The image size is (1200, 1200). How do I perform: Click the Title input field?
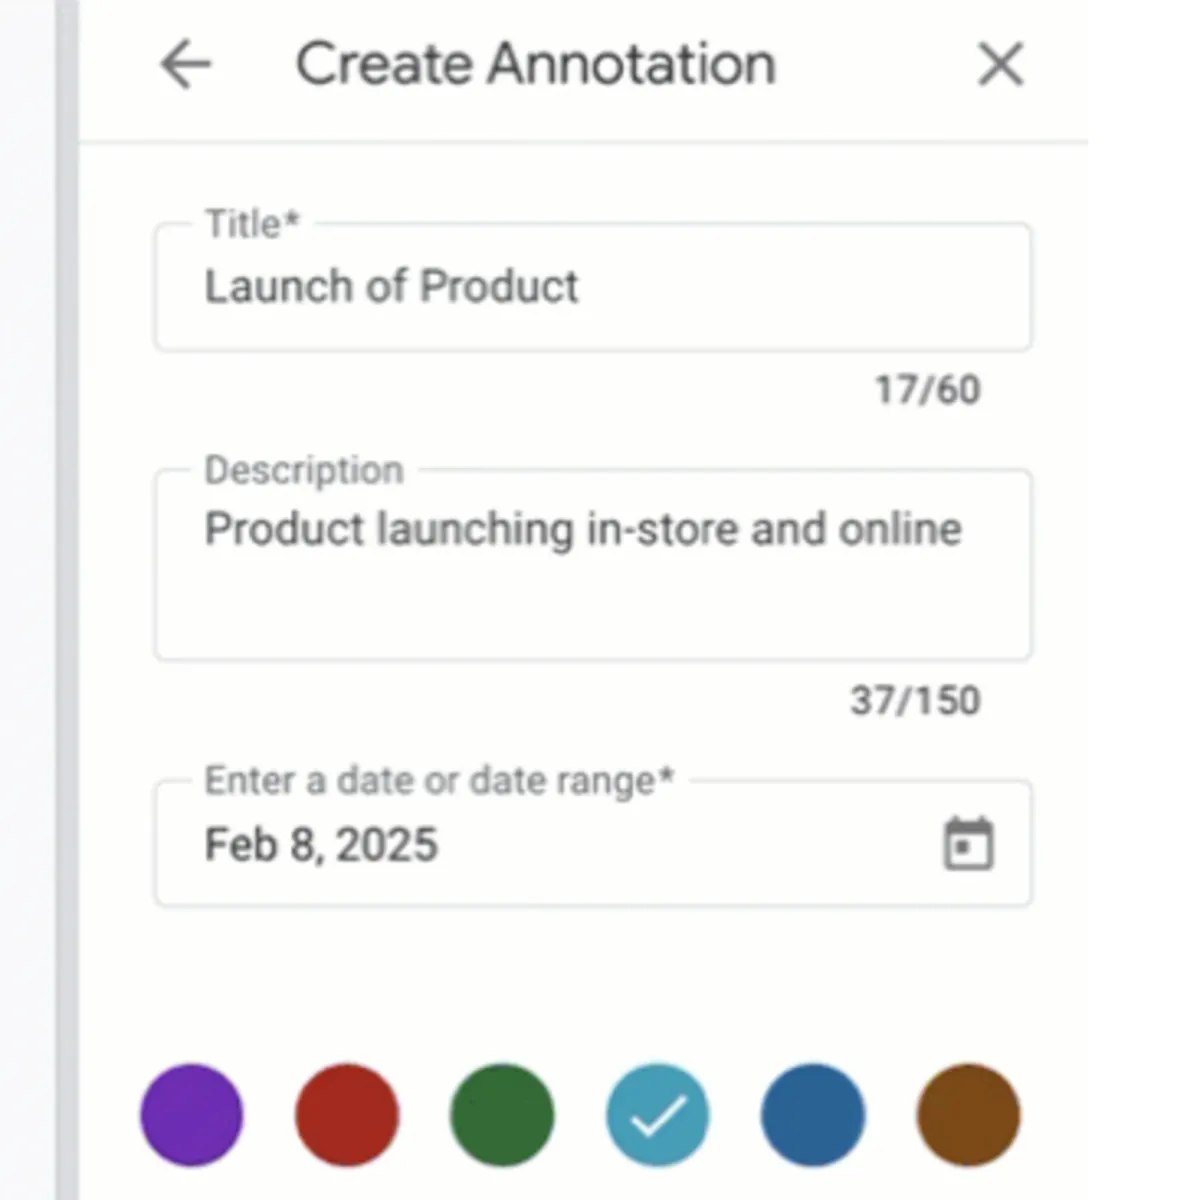click(x=590, y=288)
